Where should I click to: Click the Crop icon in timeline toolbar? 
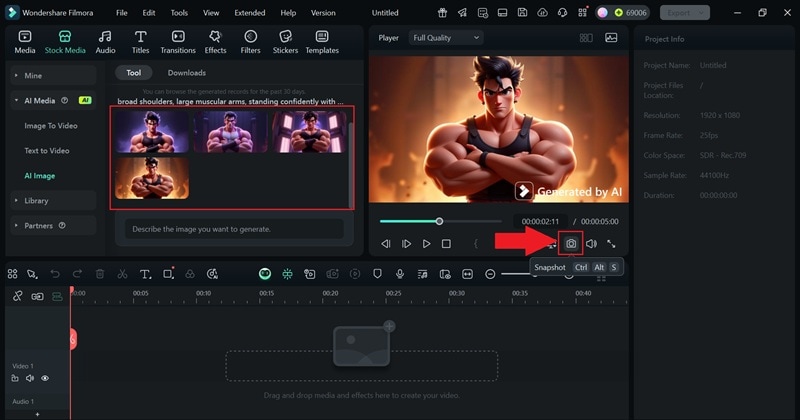tap(168, 274)
